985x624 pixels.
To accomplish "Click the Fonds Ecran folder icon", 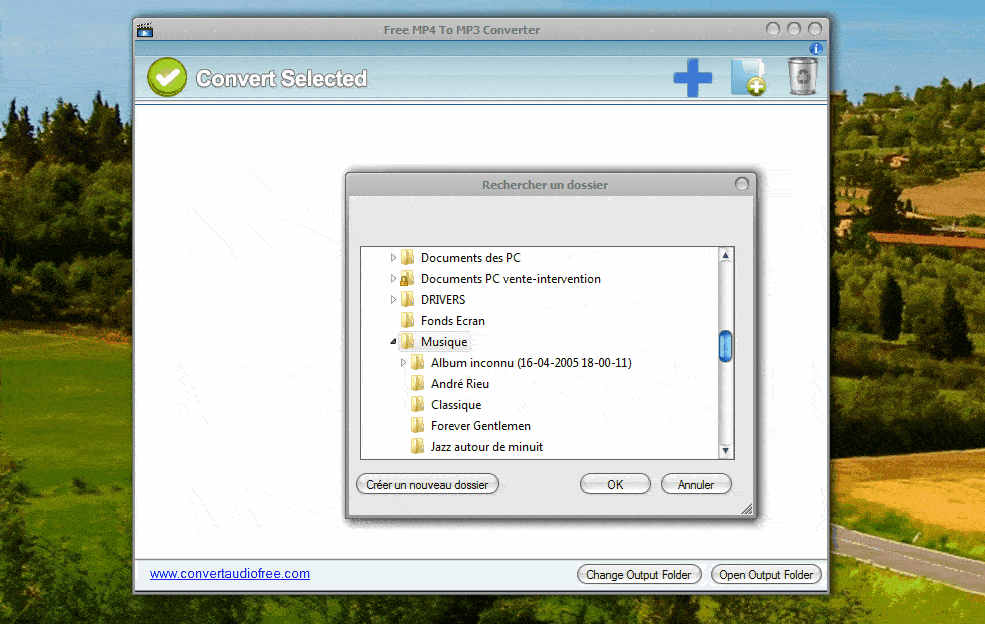I will [x=408, y=320].
